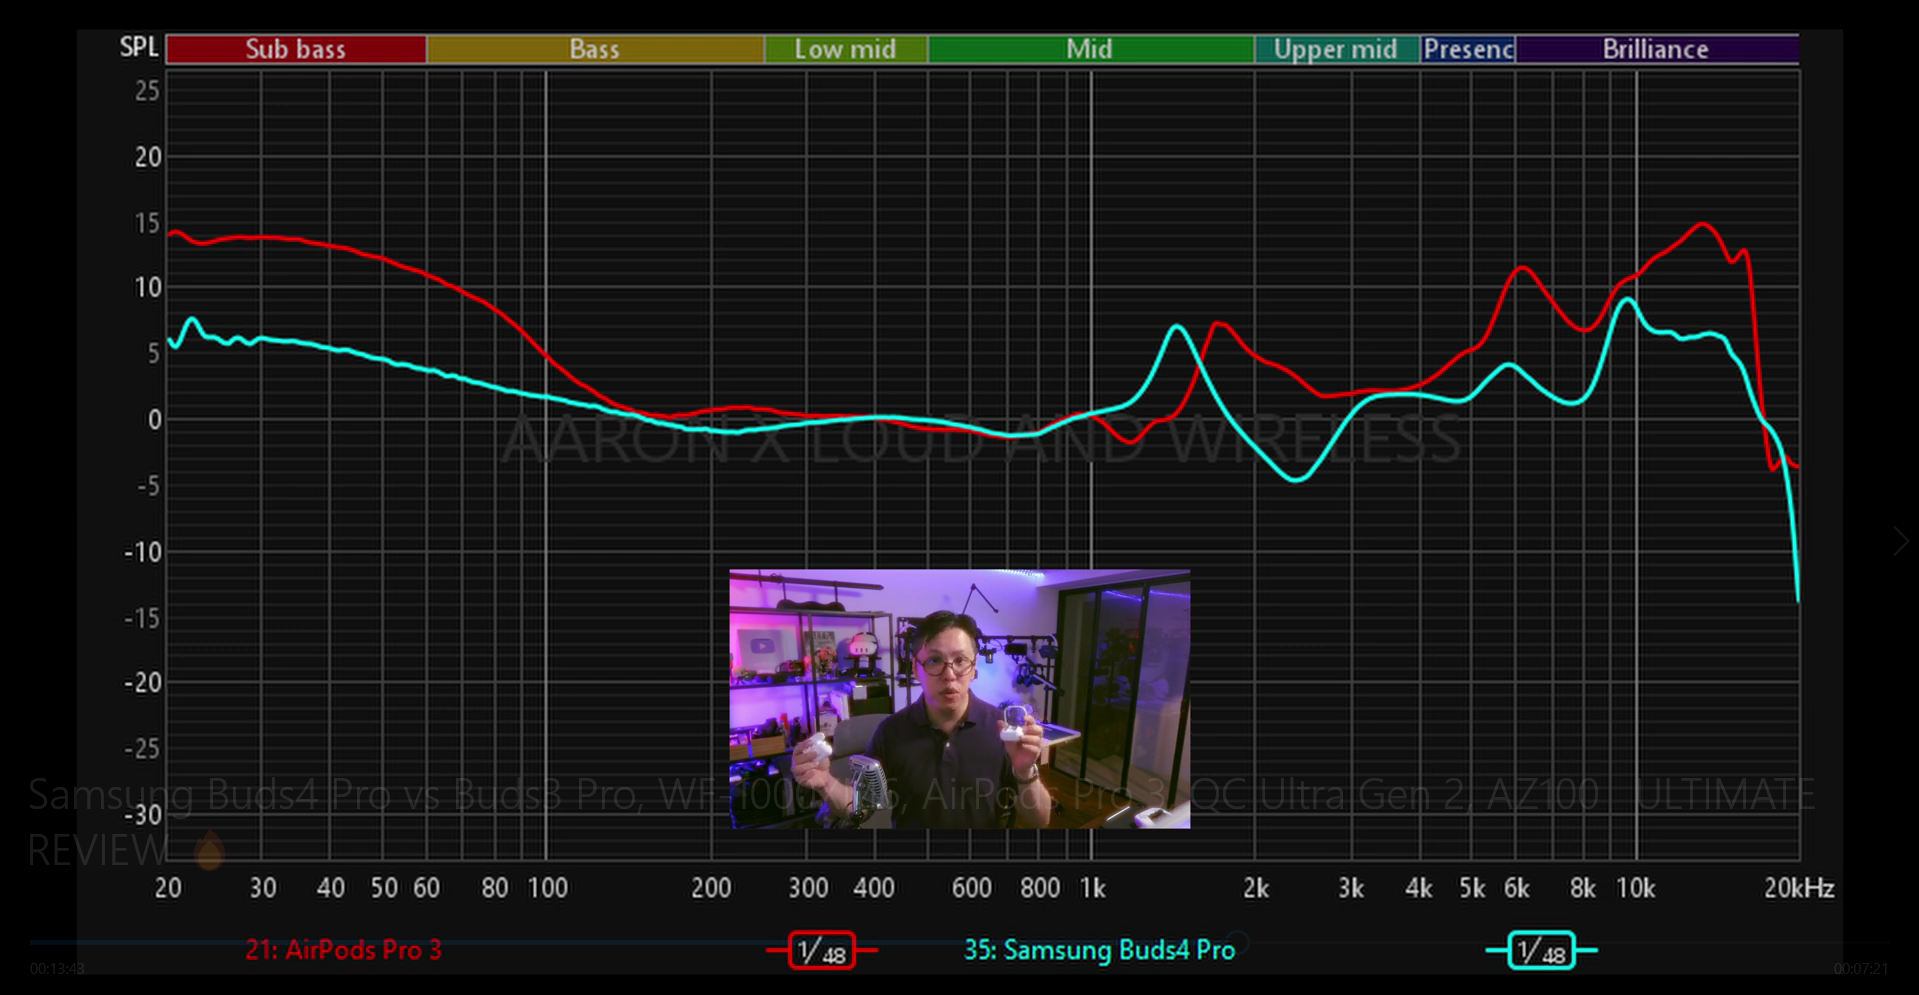Image resolution: width=1919 pixels, height=995 pixels.
Task: Click the 0 dB value on SPL axis
Action: point(154,420)
